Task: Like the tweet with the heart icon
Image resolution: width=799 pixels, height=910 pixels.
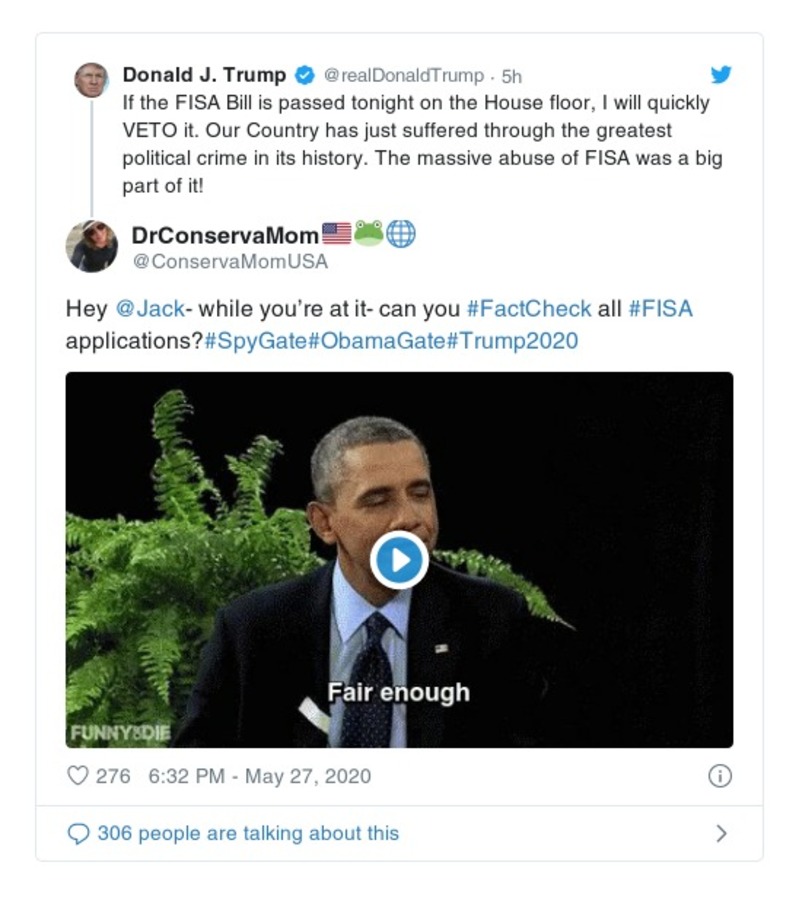Action: (x=78, y=776)
